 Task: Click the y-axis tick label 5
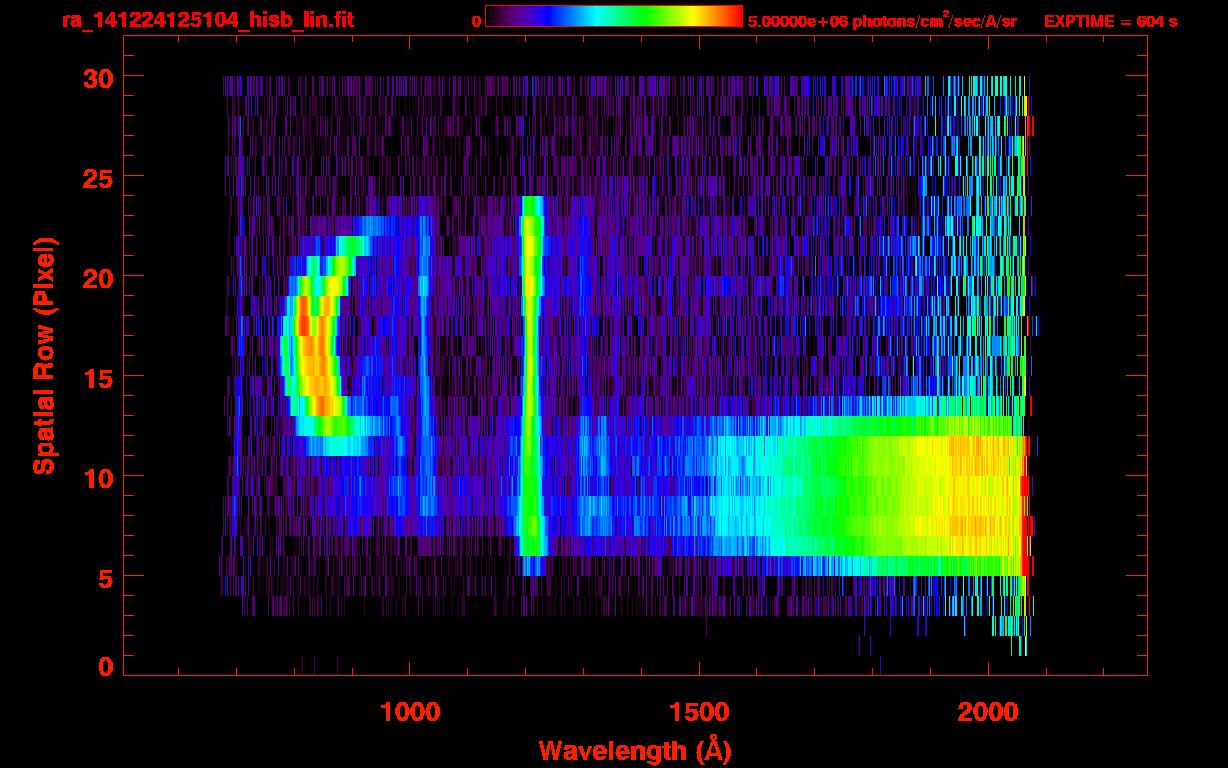105,577
